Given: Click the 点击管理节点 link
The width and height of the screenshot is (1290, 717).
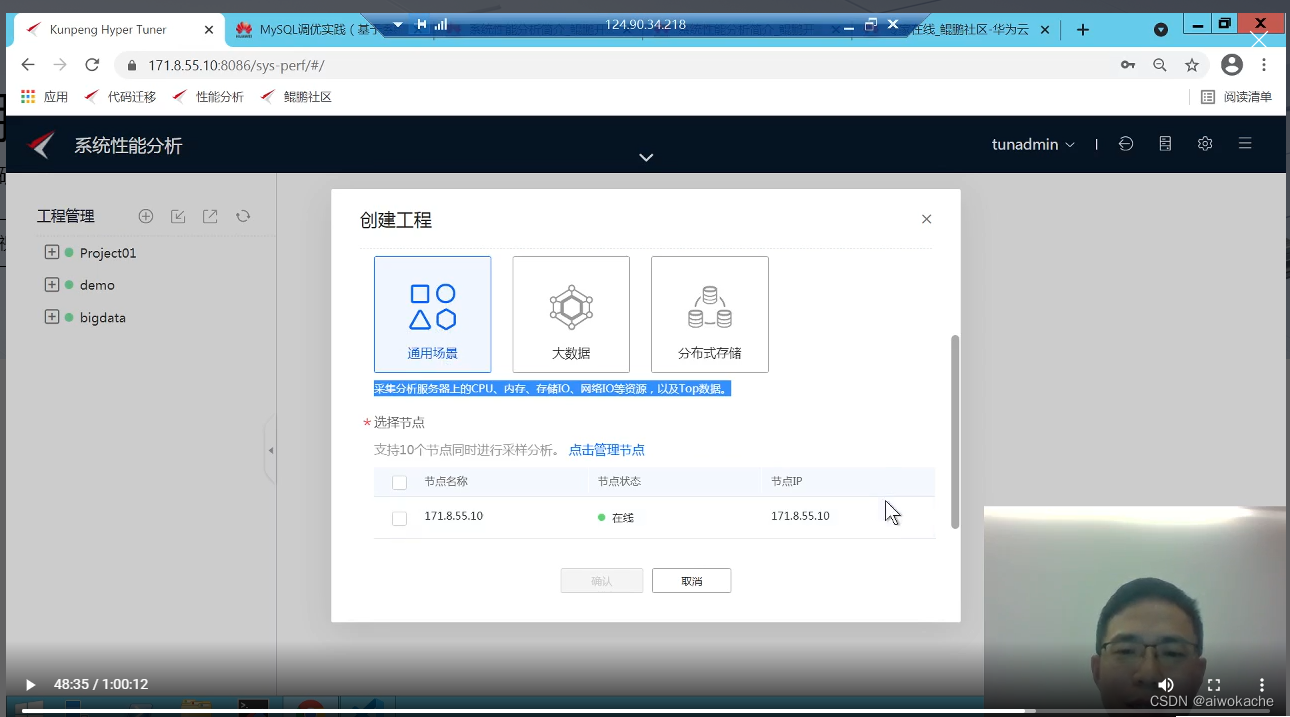Looking at the screenshot, I should [x=606, y=449].
